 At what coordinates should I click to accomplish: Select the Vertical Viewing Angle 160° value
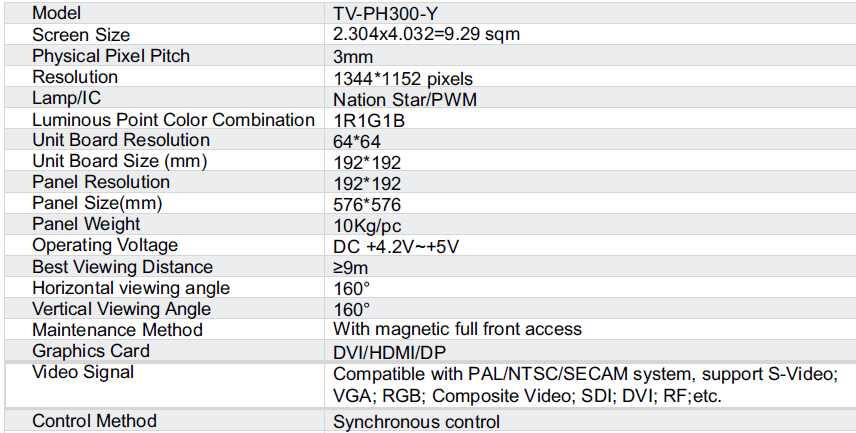tap(352, 310)
